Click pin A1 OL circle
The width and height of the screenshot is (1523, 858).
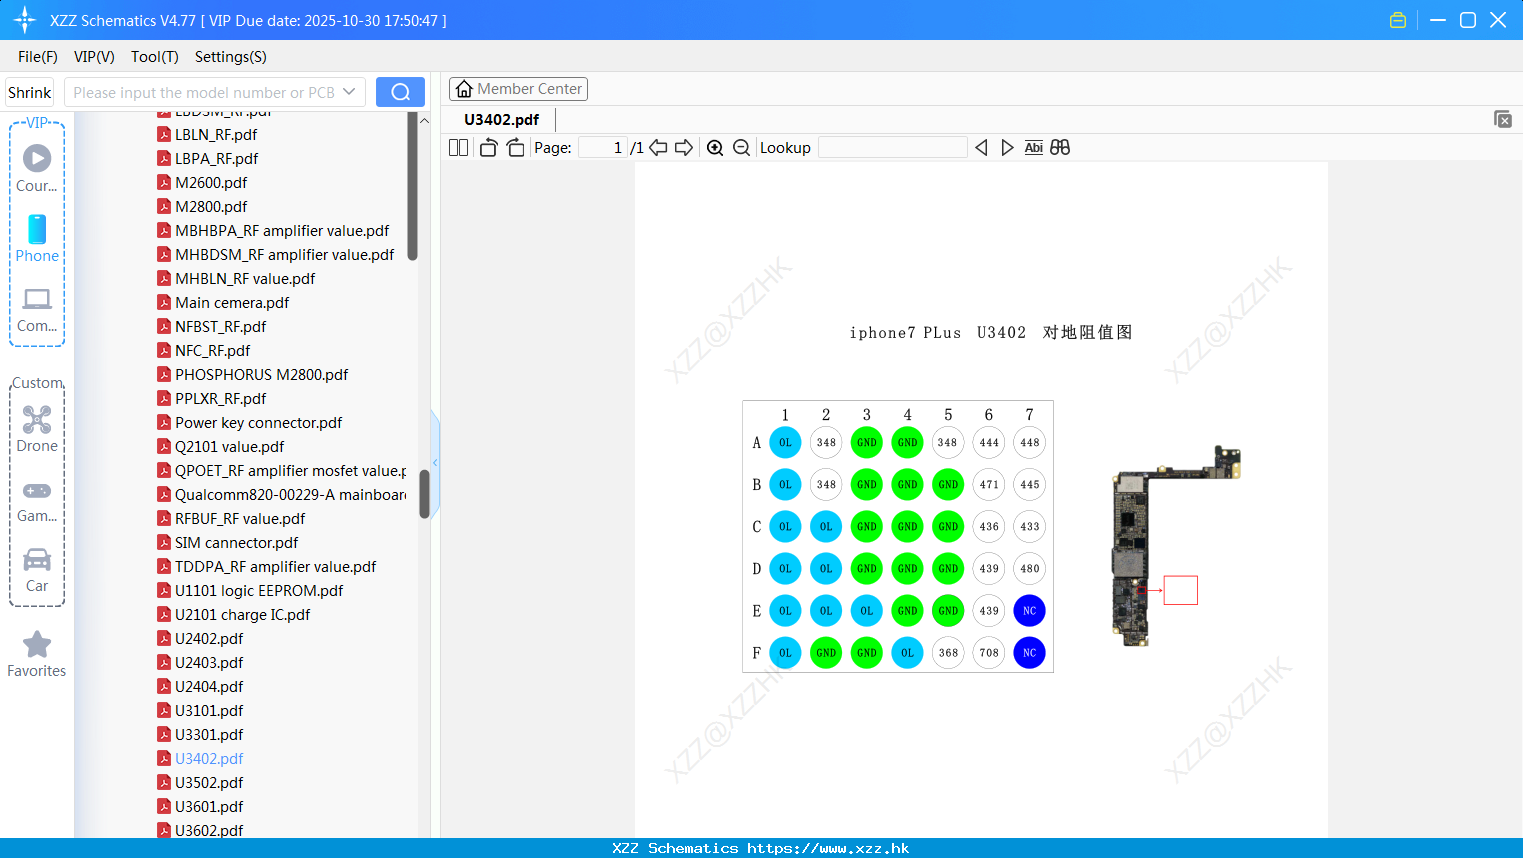785,442
